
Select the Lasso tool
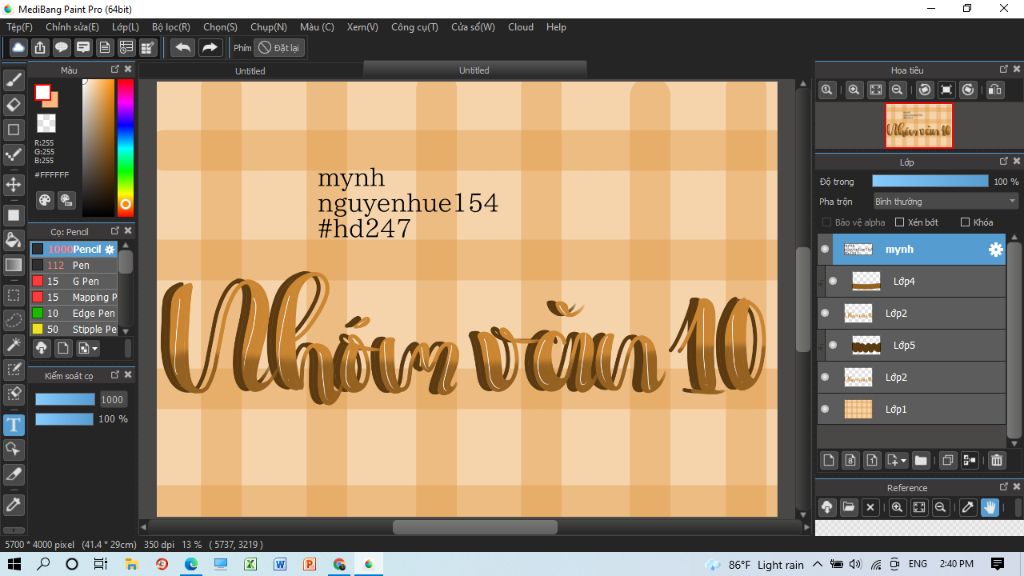14,320
